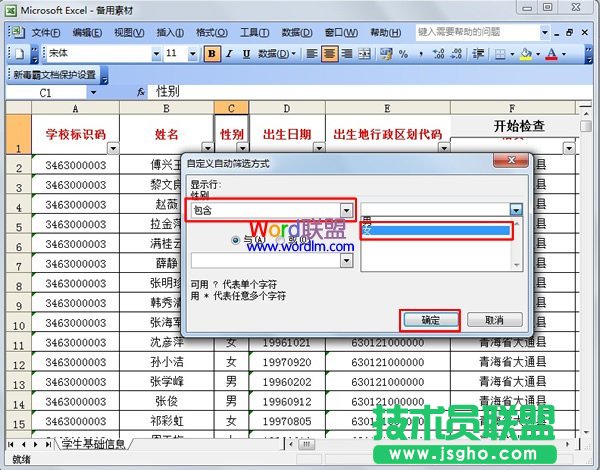The image size is (600, 470).
Task: Open the 帮助(H) menu
Action: click(386, 33)
